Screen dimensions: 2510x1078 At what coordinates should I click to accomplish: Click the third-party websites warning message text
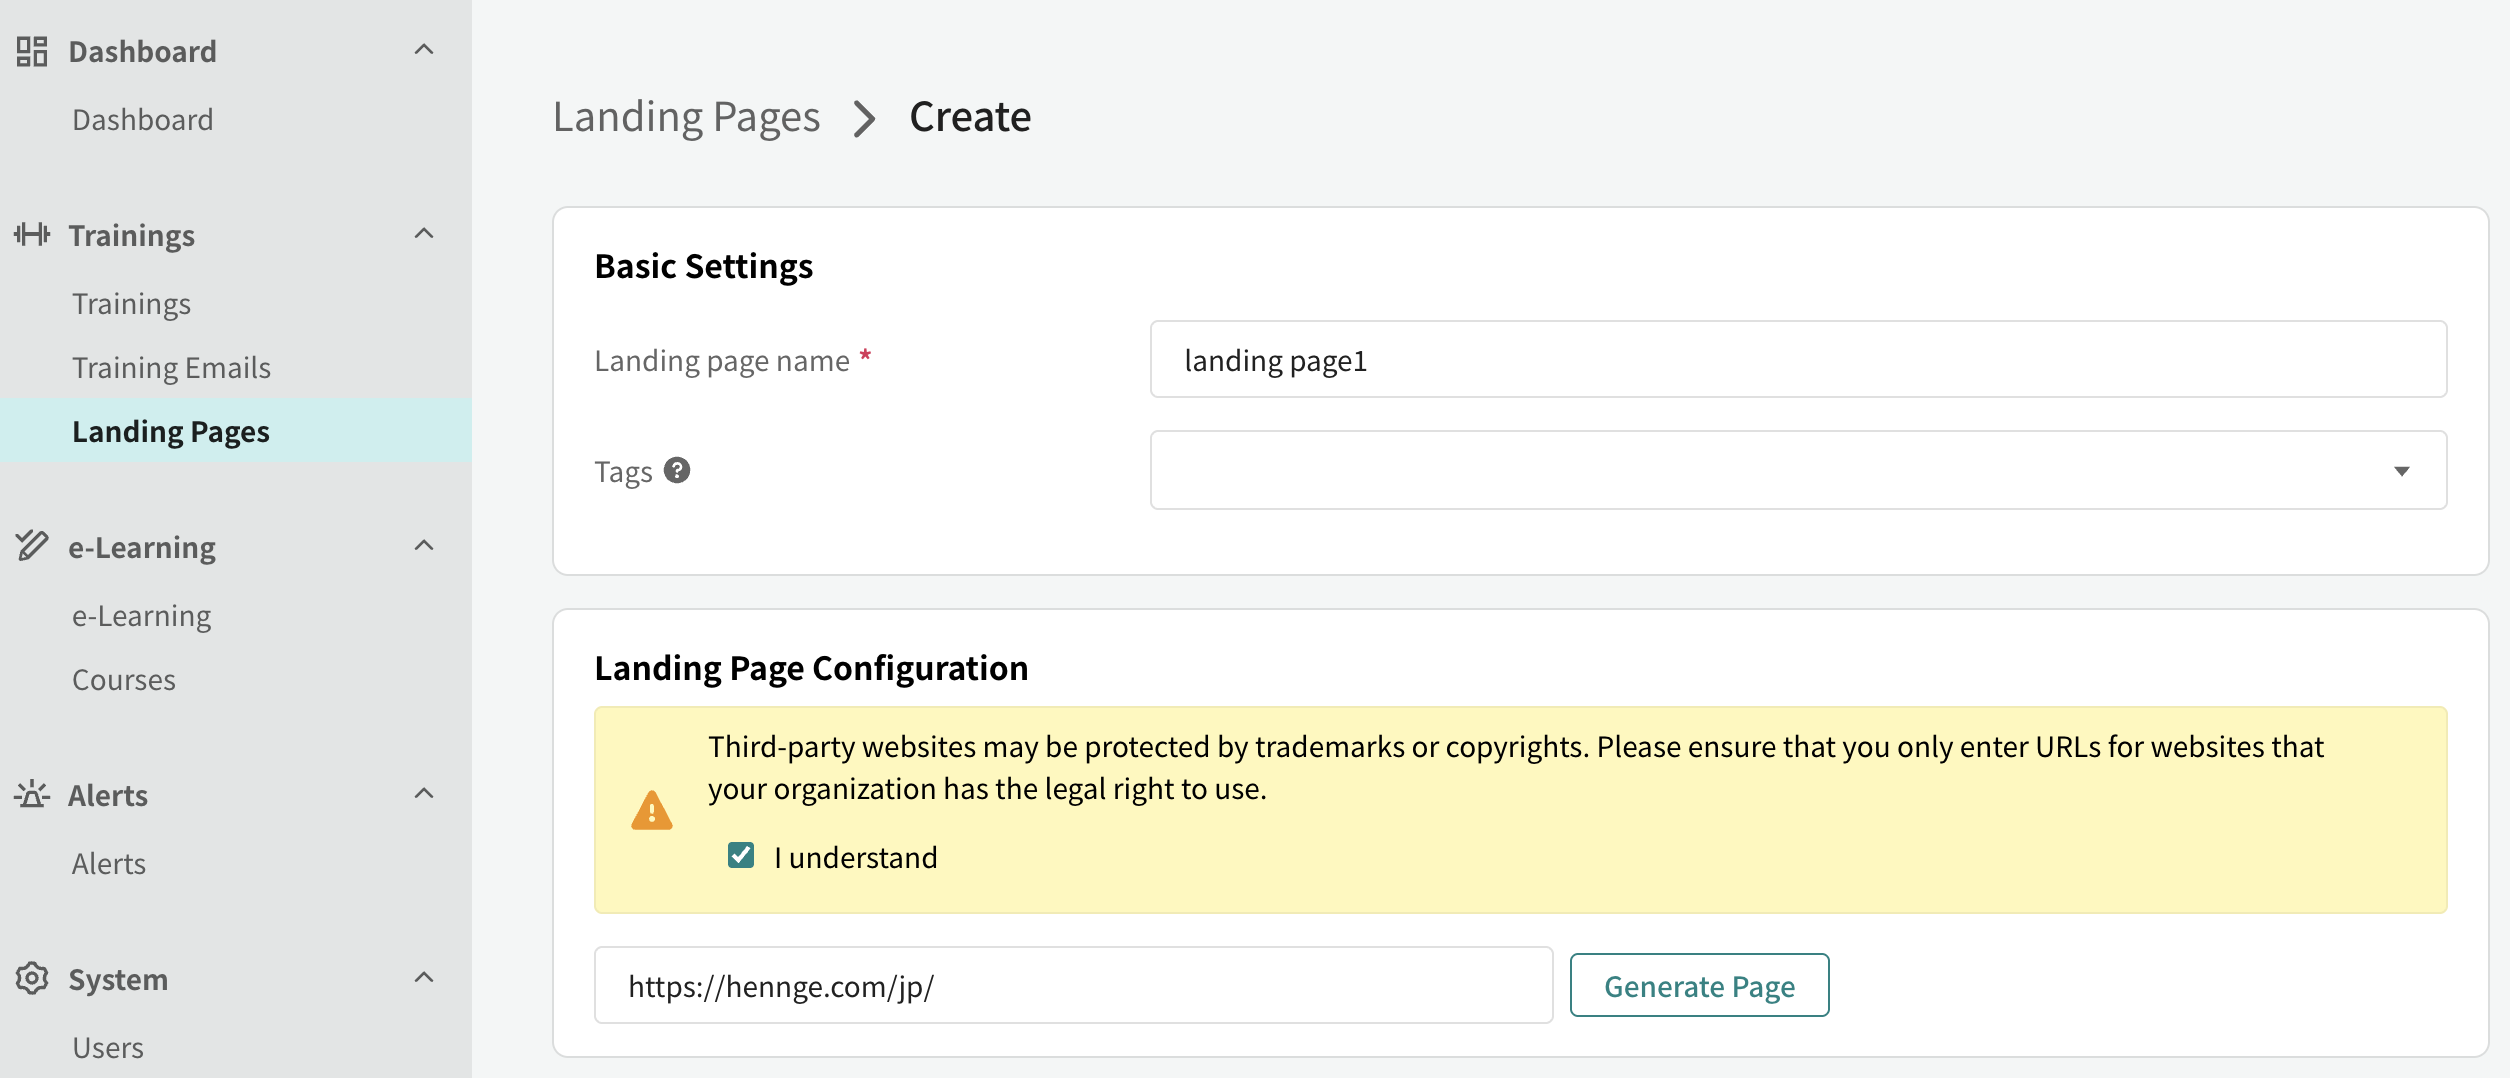coord(1516,768)
